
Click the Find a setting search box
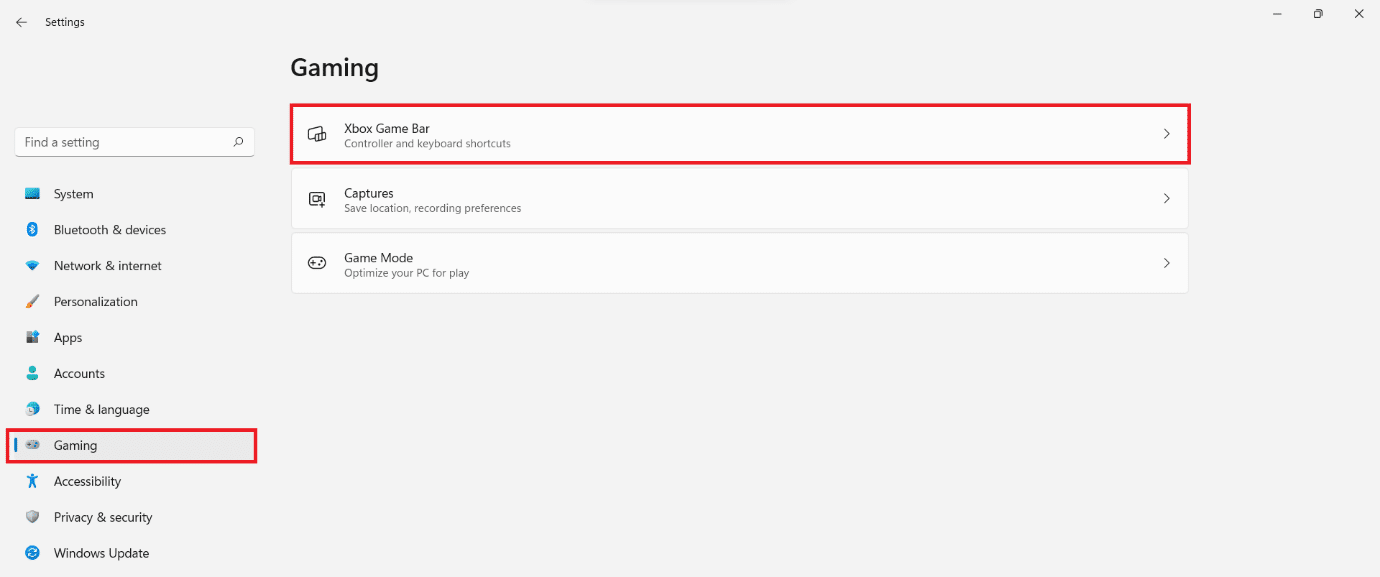[120, 142]
